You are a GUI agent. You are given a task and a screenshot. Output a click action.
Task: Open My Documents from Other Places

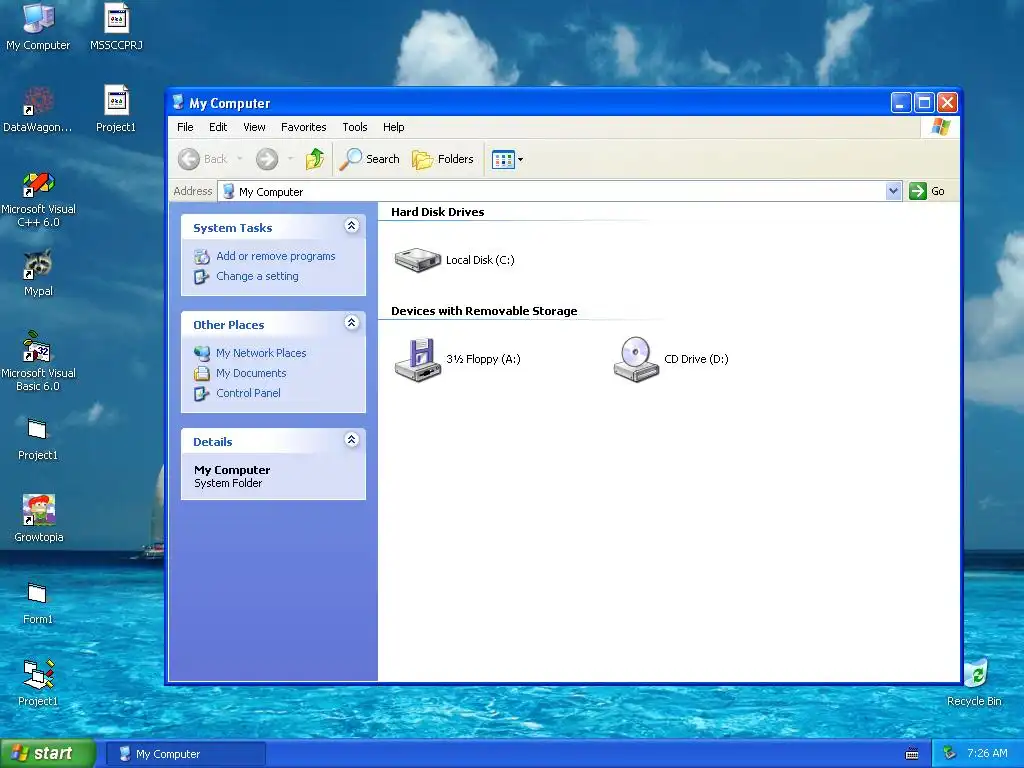pyautogui.click(x=251, y=373)
